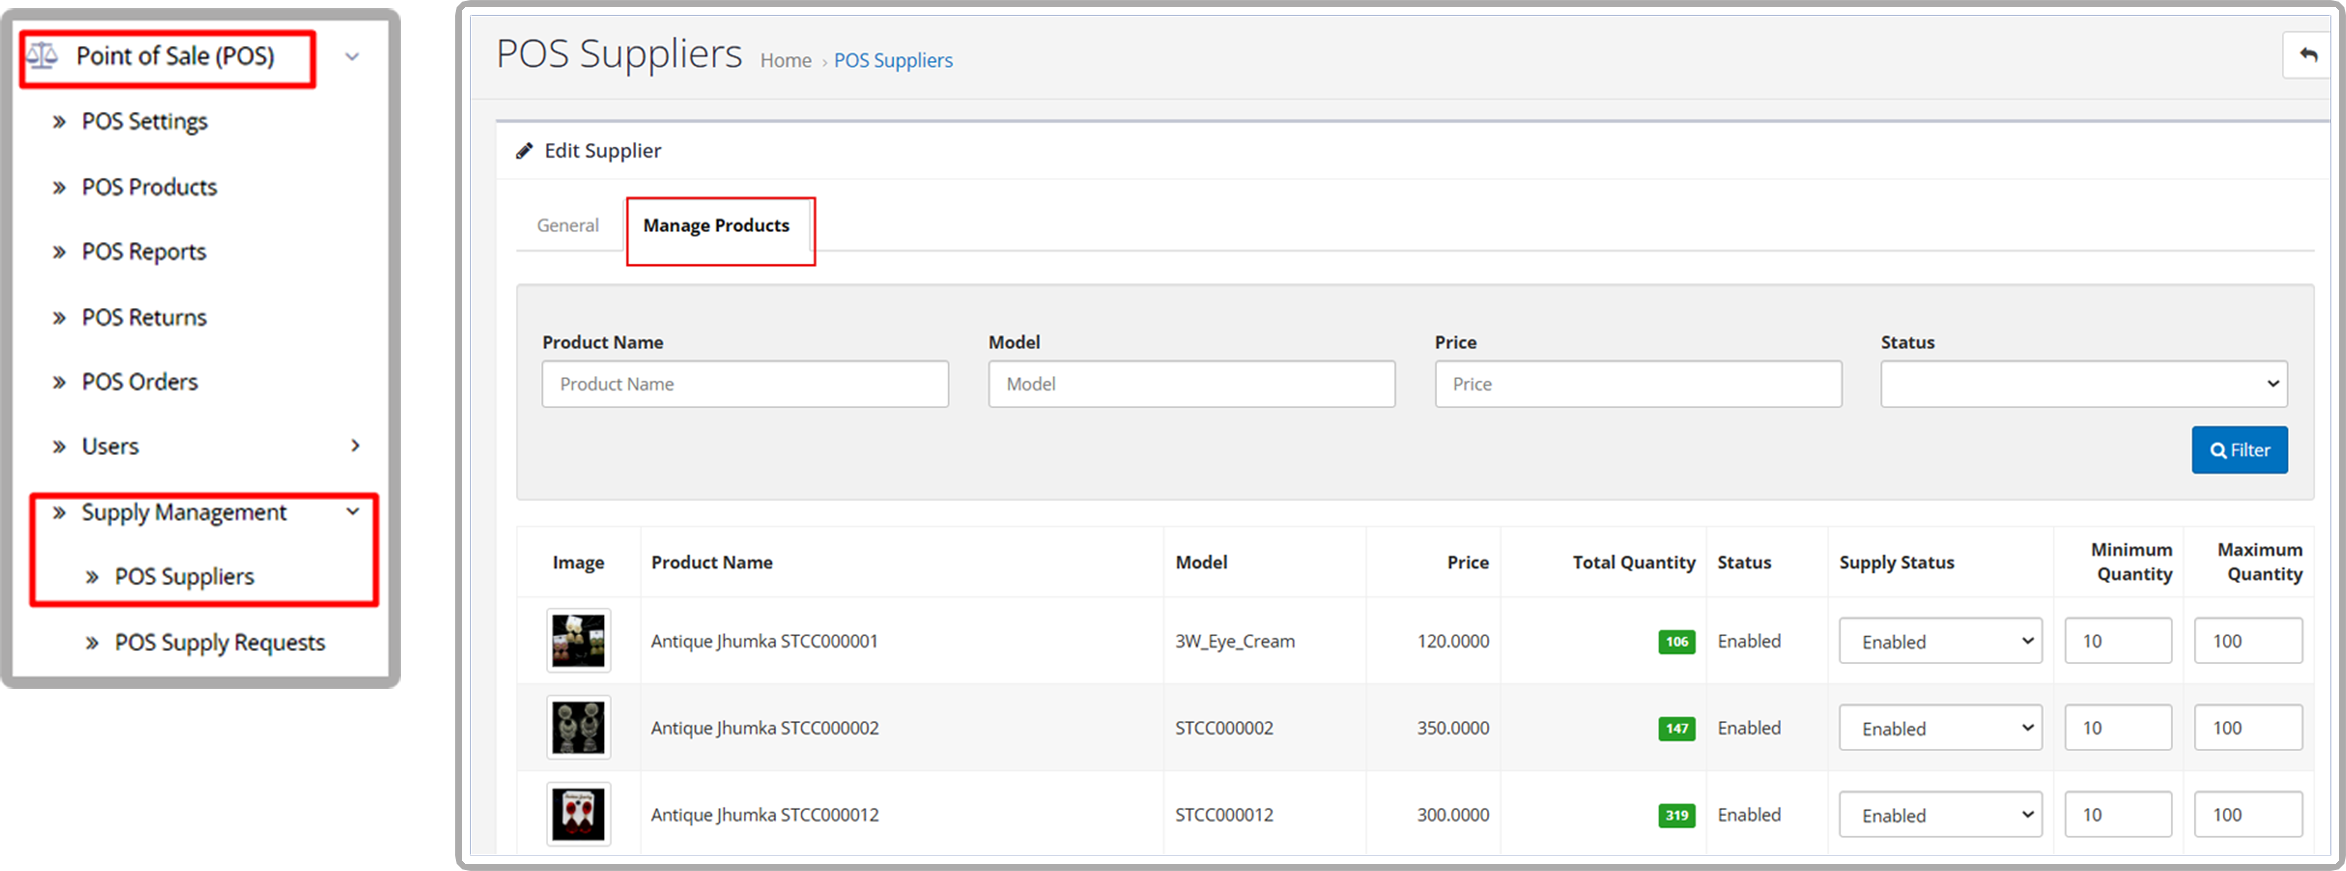Open POS Supply Requests in the sidebar
This screenshot has height=871, width=2346.
pos(220,642)
